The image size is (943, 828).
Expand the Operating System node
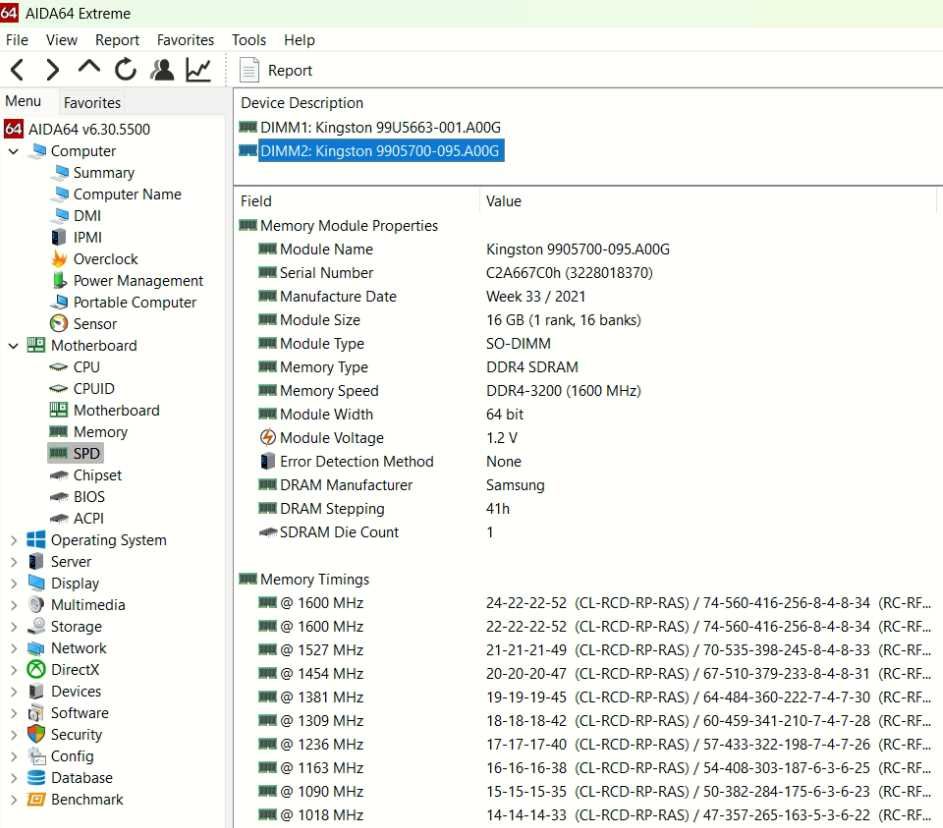point(14,540)
